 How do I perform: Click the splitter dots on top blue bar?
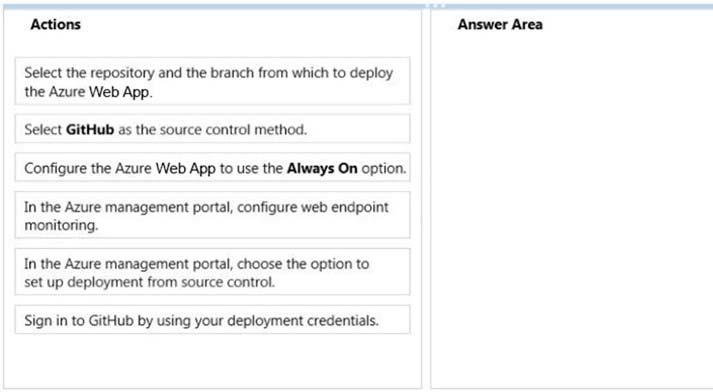click(437, 6)
